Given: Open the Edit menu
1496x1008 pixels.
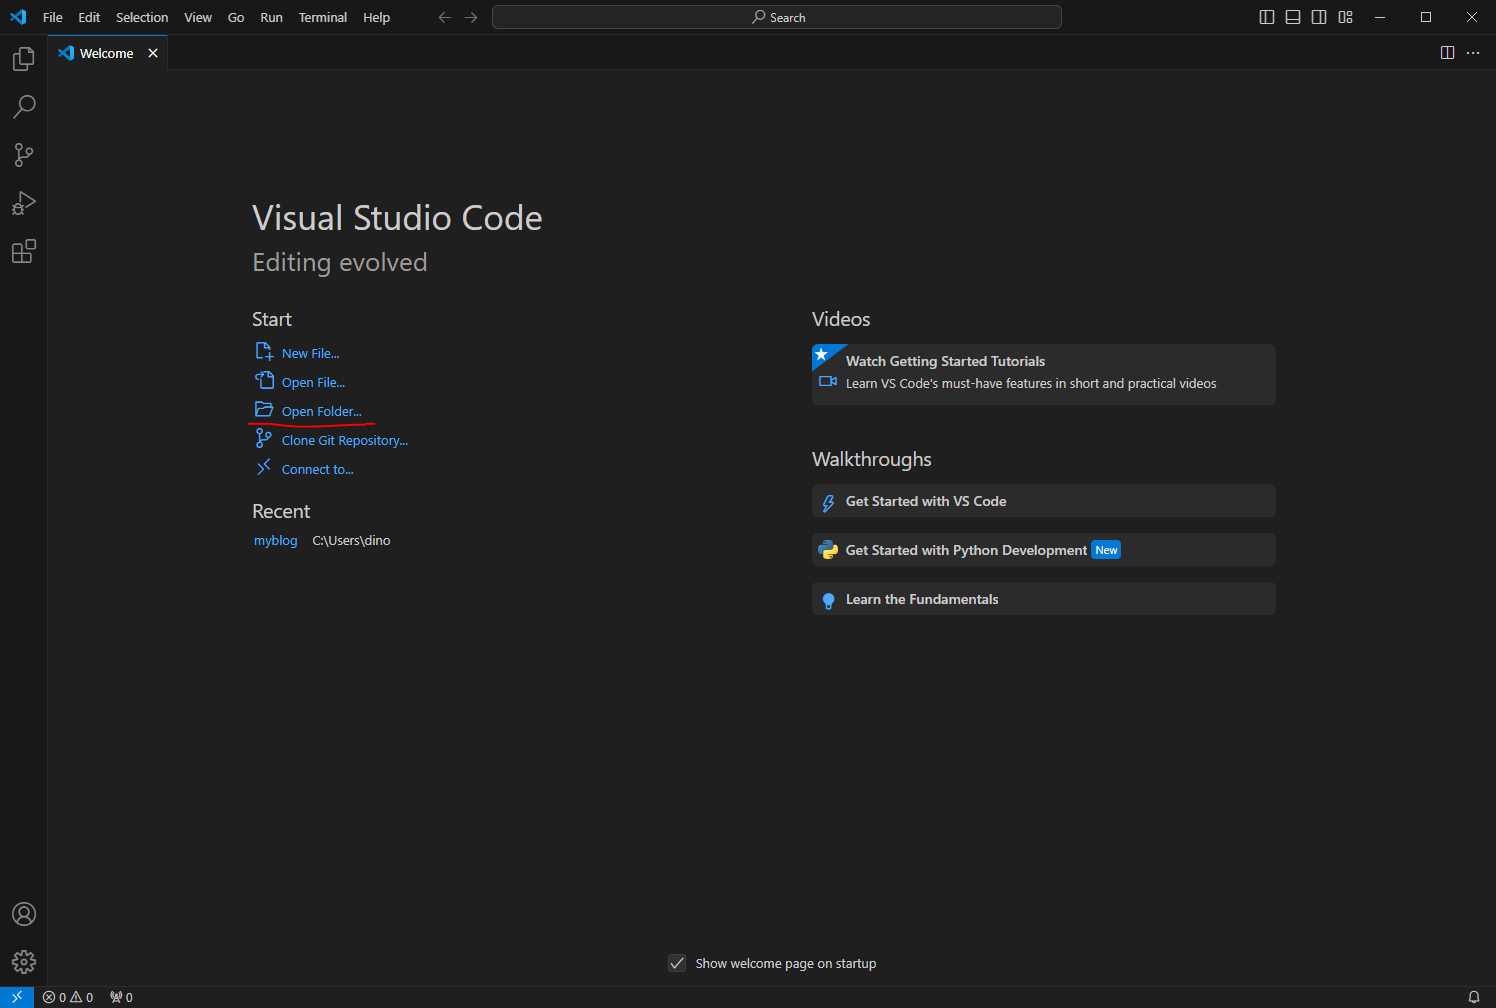Looking at the screenshot, I should click(89, 17).
